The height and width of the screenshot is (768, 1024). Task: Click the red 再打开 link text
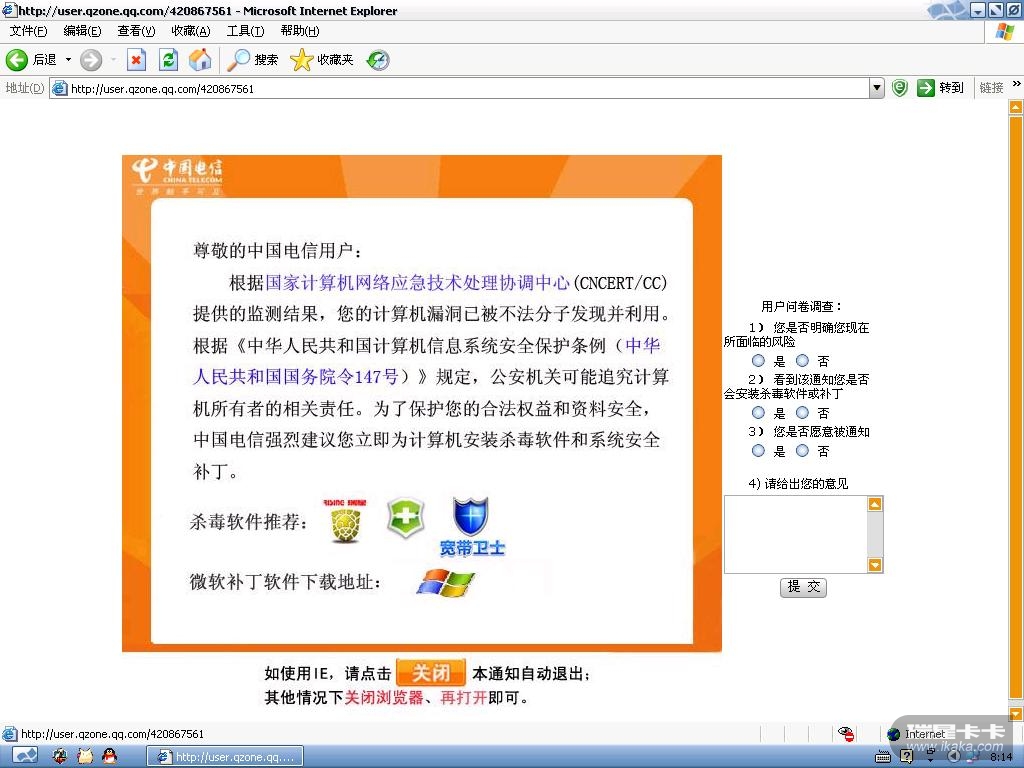tap(464, 697)
